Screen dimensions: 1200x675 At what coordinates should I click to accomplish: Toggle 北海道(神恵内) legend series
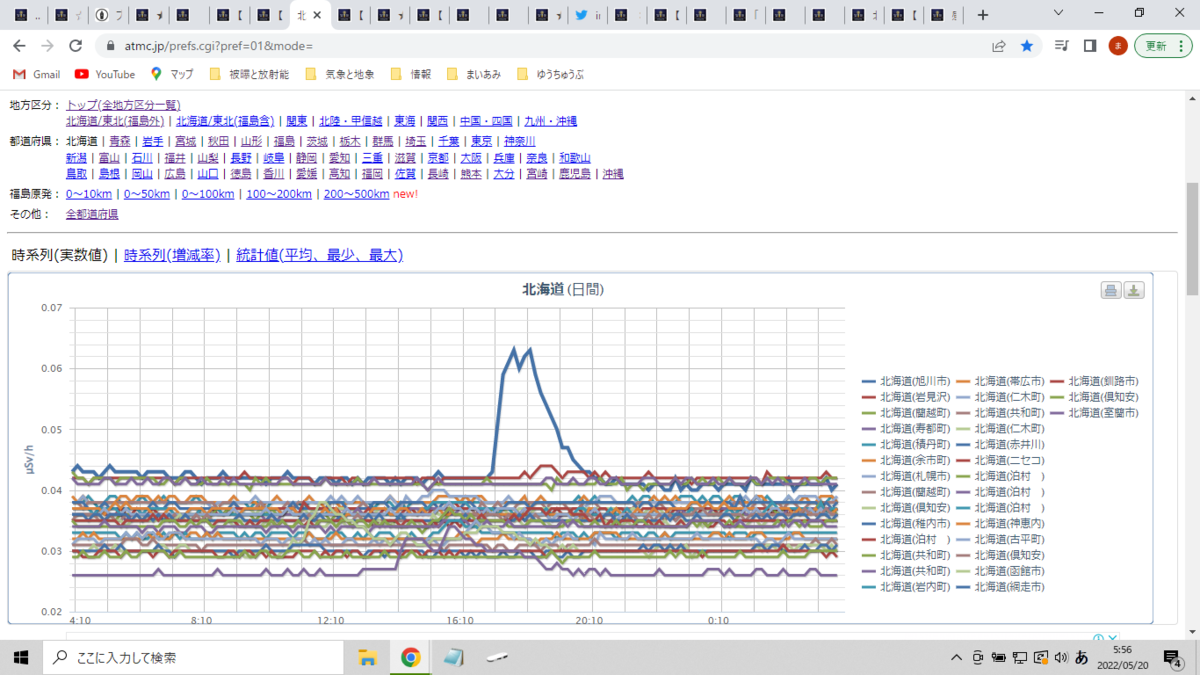(x=1000, y=523)
